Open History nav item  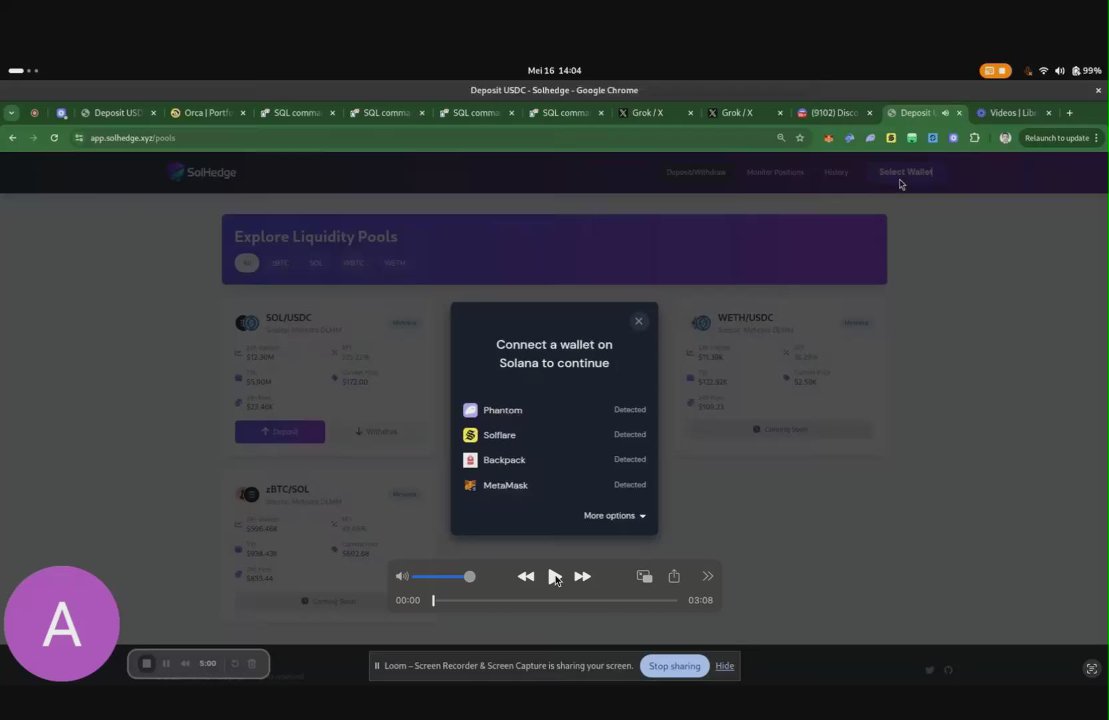[836, 172]
